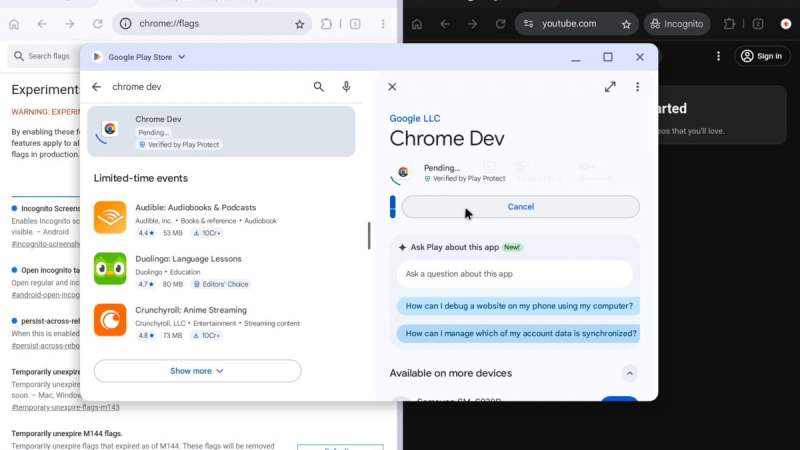Go back from chrome dev search
The width and height of the screenshot is (800, 450).
pos(96,87)
